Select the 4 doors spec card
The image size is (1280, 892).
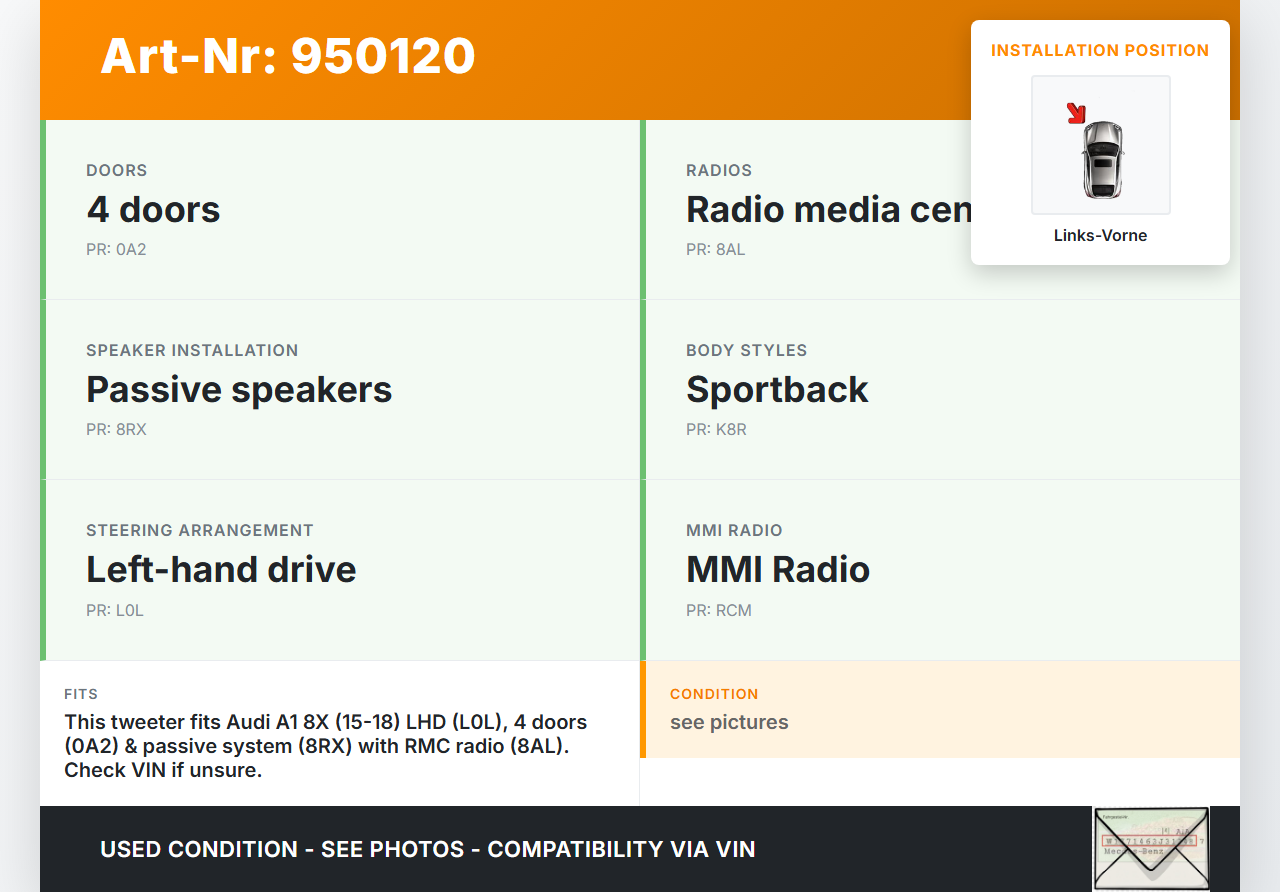340,210
